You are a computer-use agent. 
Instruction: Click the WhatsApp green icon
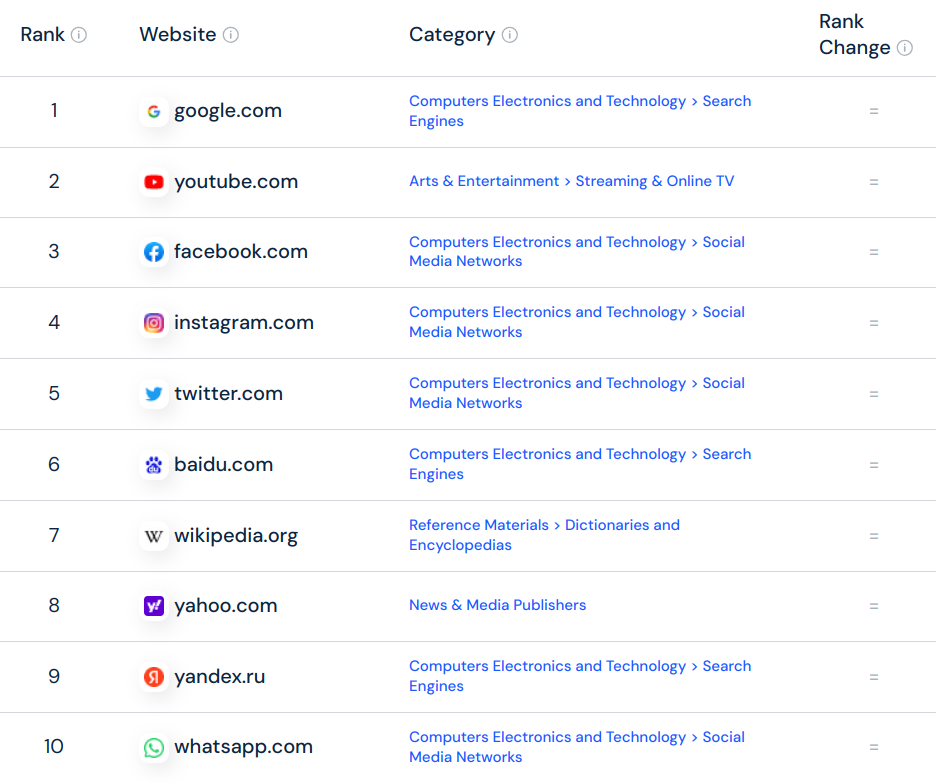[x=154, y=747]
